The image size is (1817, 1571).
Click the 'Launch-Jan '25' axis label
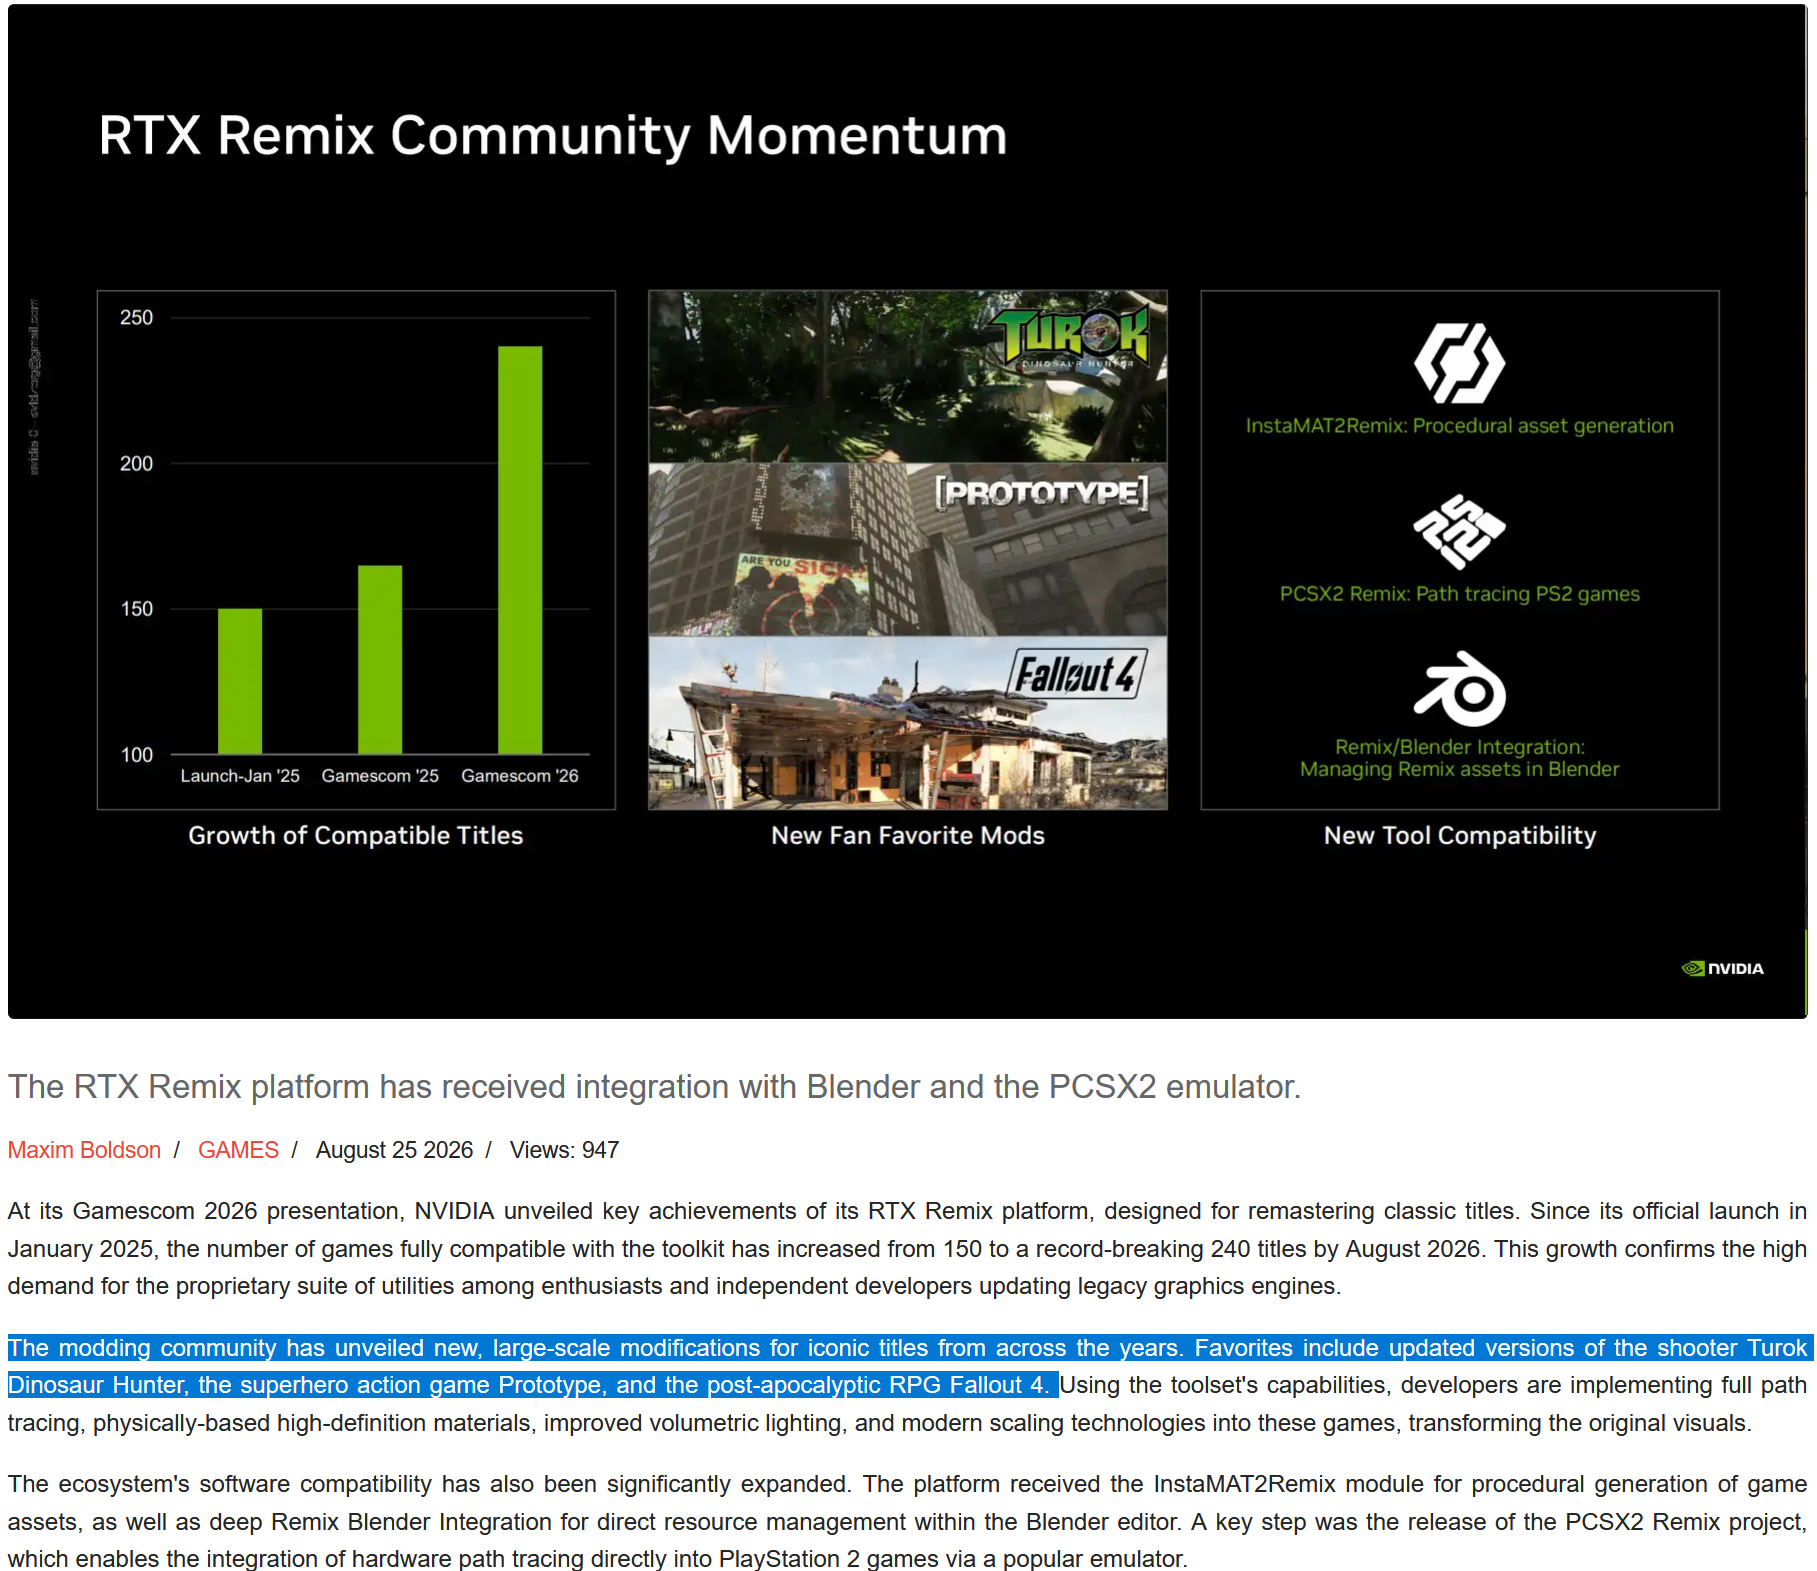point(240,776)
